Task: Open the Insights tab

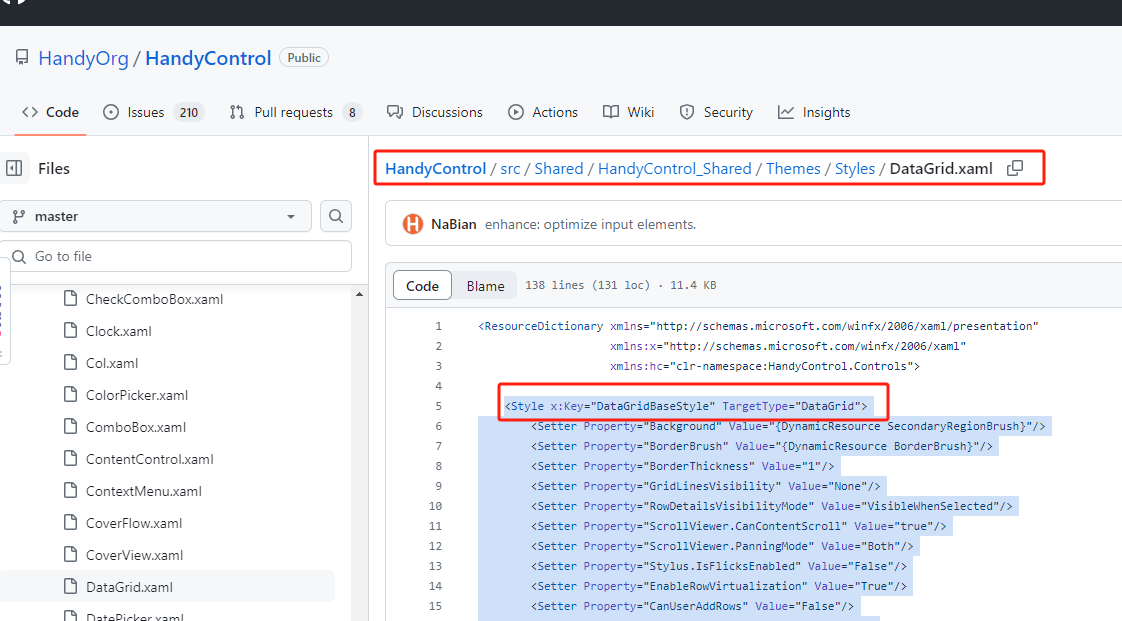Action: (x=814, y=112)
